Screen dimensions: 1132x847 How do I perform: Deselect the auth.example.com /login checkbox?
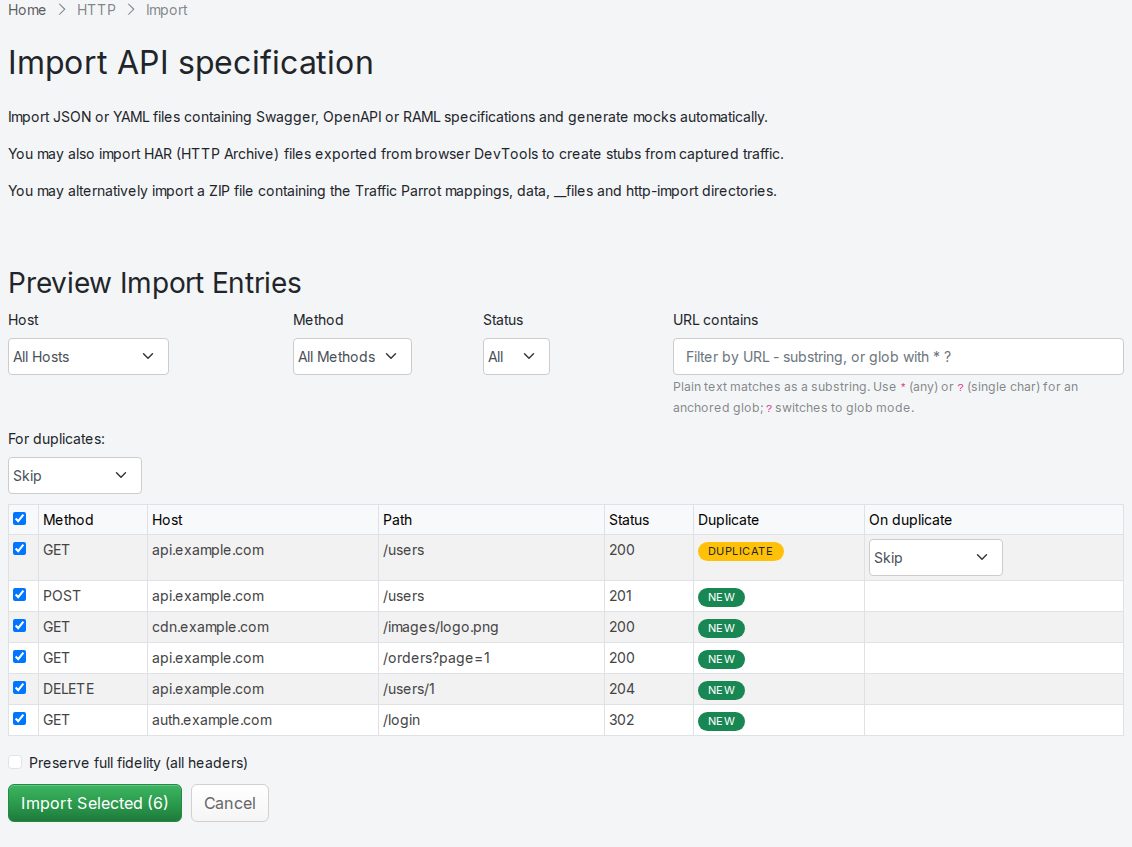tap(19, 718)
